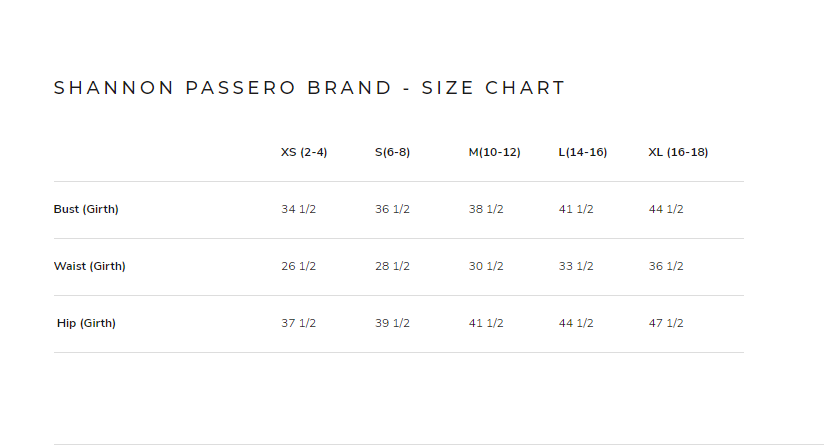Viewport: 824px width, 445px height.
Task: Click the XL bust value 44 1/2
Action: (x=666, y=209)
